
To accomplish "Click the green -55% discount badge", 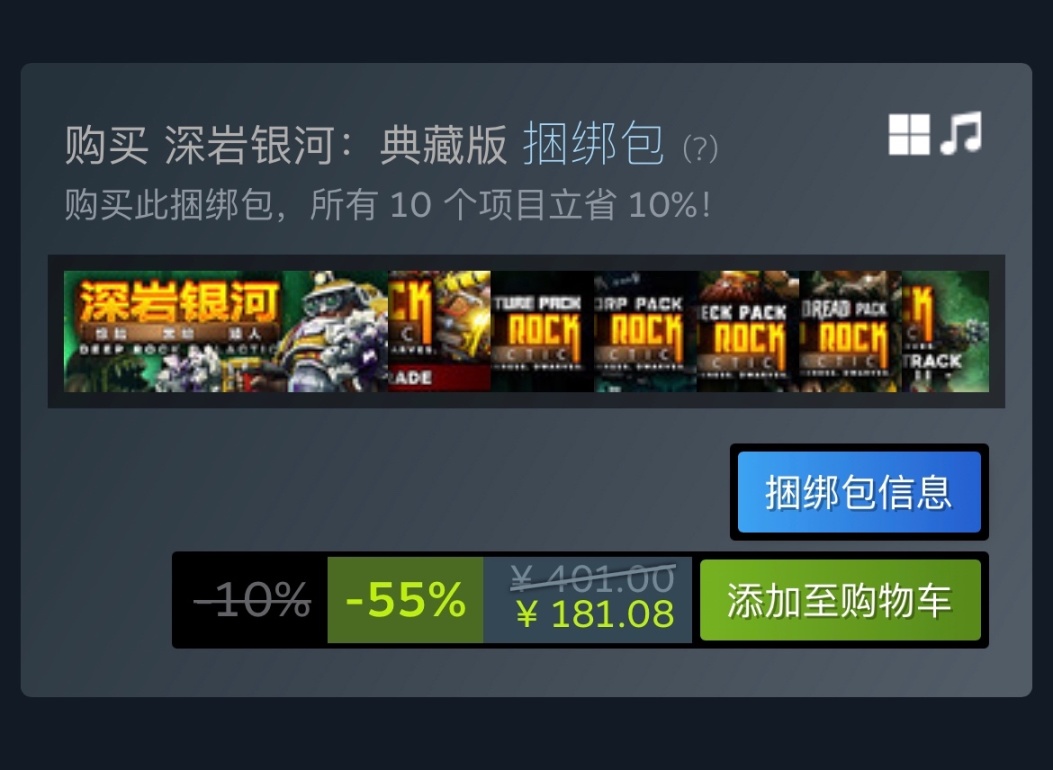I will pyautogui.click(x=405, y=599).
